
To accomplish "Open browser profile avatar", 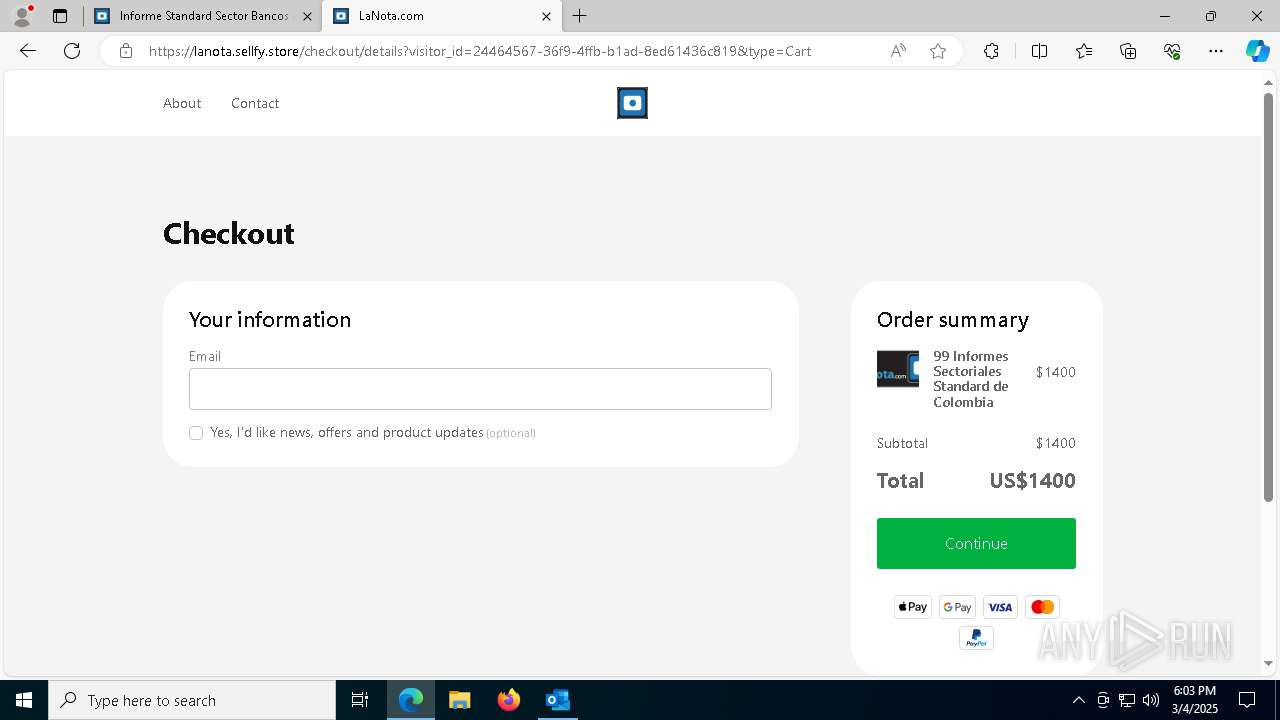I will 22,16.
